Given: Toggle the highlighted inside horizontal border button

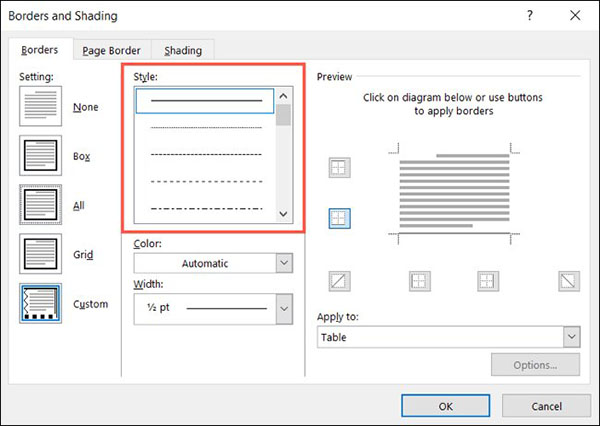Looking at the screenshot, I should click(x=340, y=217).
